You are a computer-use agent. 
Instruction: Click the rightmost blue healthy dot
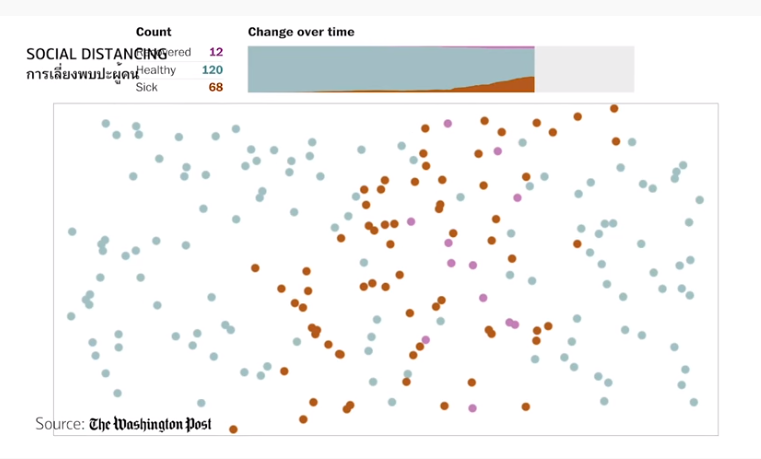point(699,200)
